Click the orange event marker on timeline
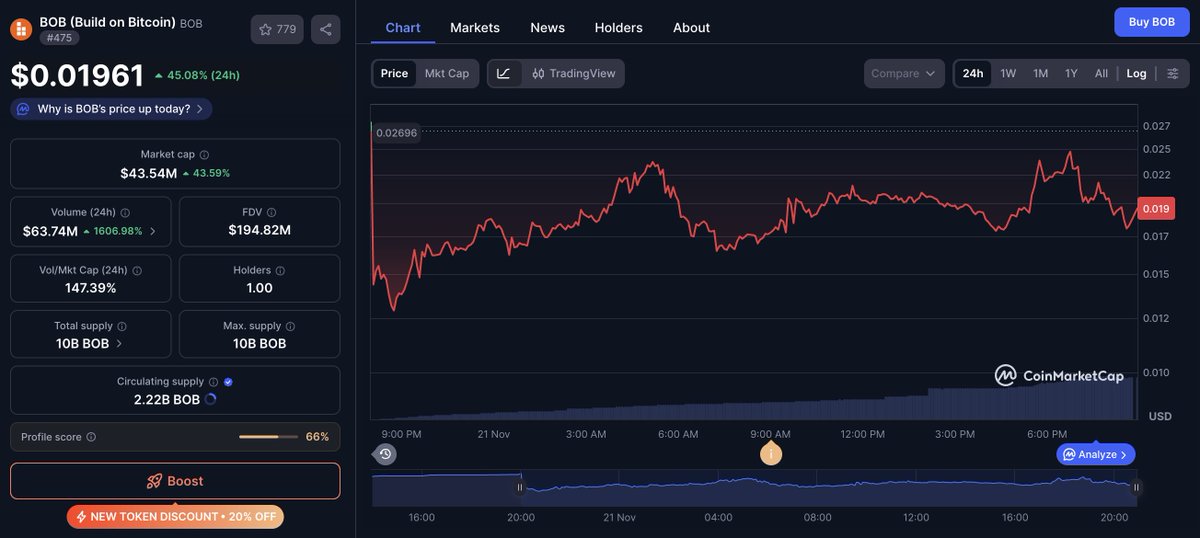Screen dimensions: 1200x538 pyautogui.click(x=770, y=454)
